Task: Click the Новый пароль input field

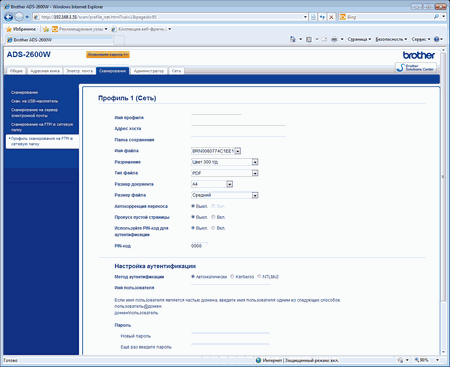Action: tap(230, 336)
